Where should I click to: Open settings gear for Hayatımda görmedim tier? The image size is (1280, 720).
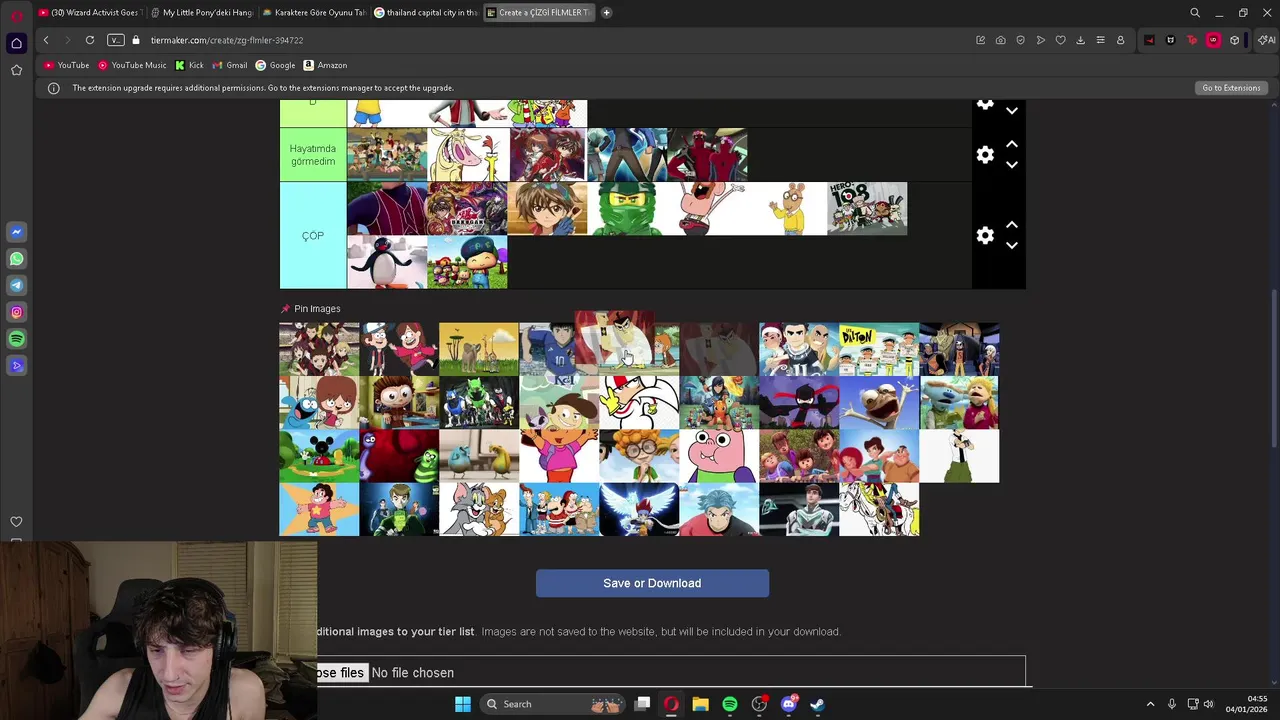coord(985,155)
